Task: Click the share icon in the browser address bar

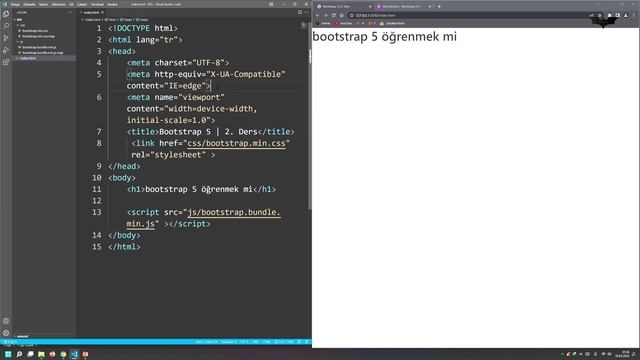Action: (591, 15)
